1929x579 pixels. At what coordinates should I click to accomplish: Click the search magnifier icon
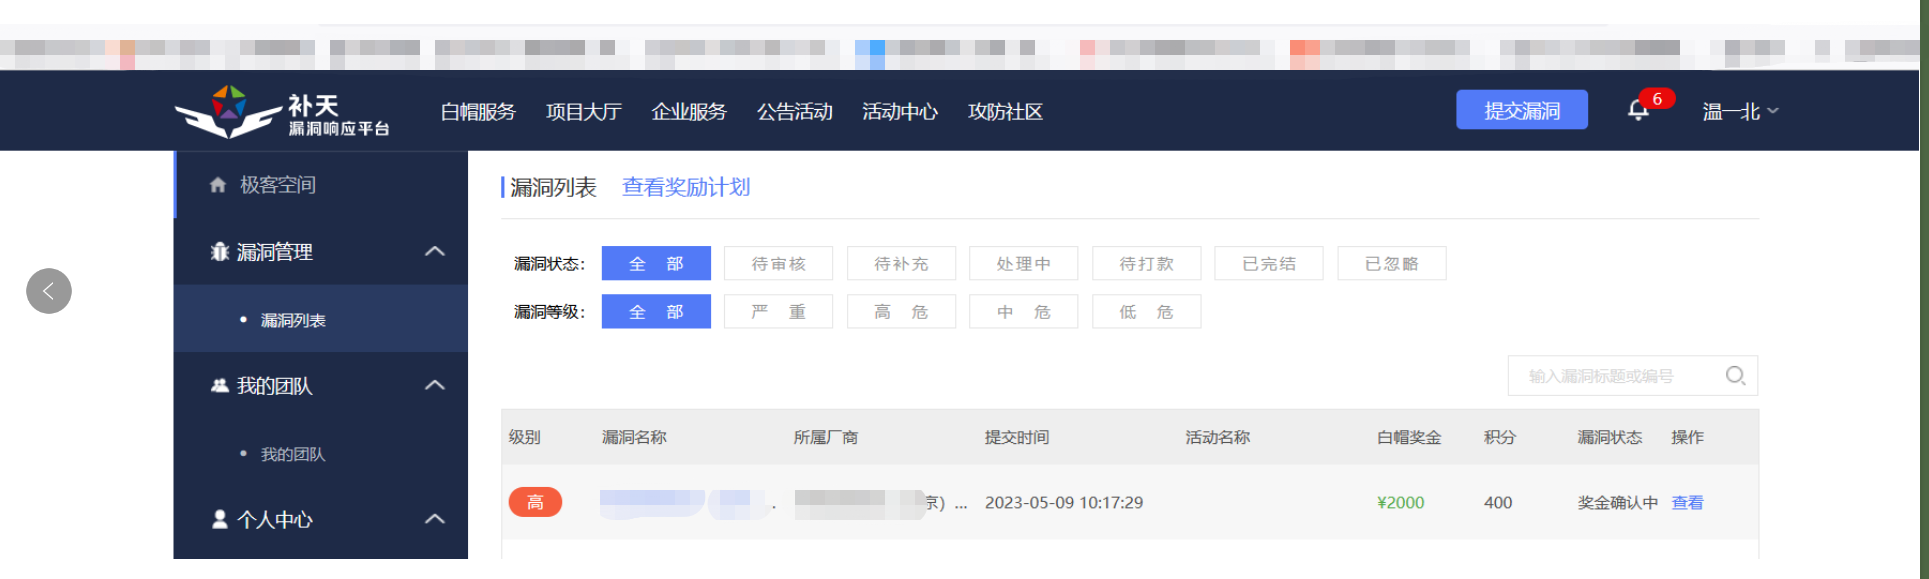pyautogui.click(x=1736, y=375)
